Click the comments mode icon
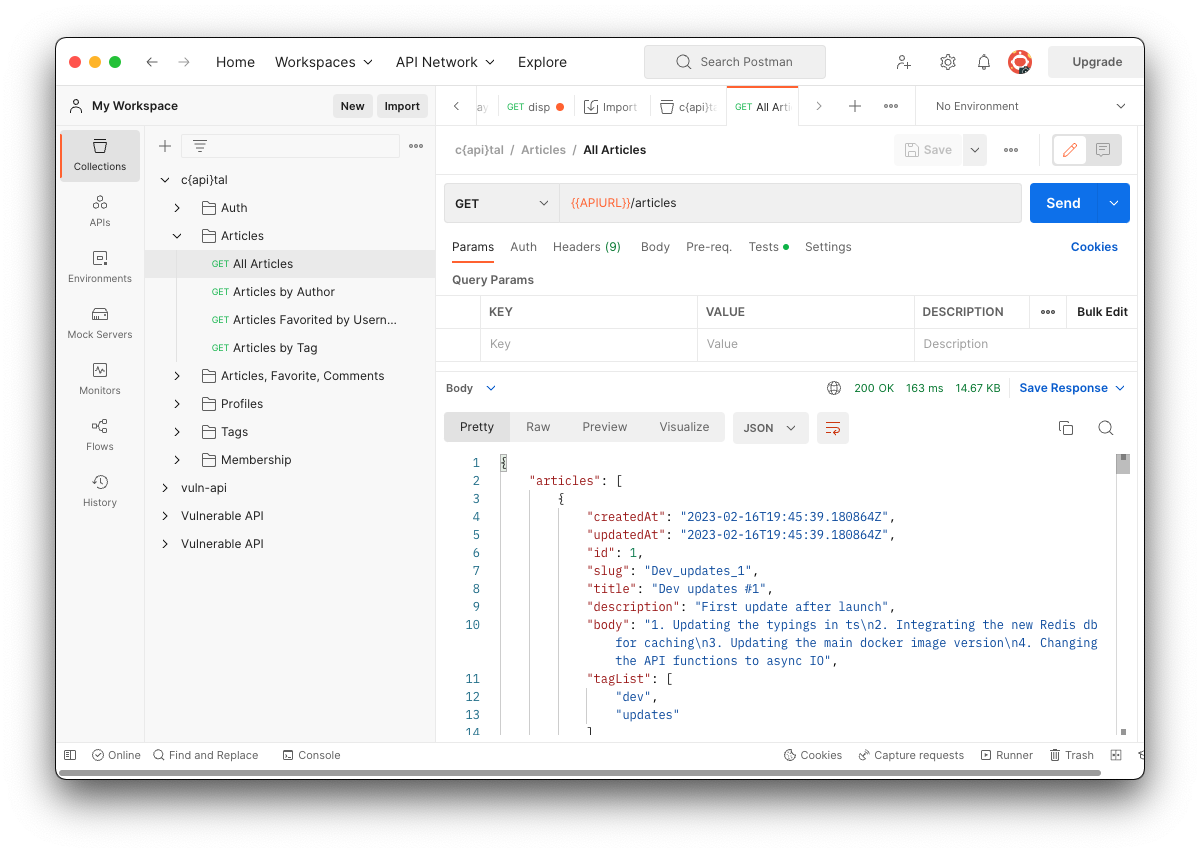 (x=1103, y=150)
